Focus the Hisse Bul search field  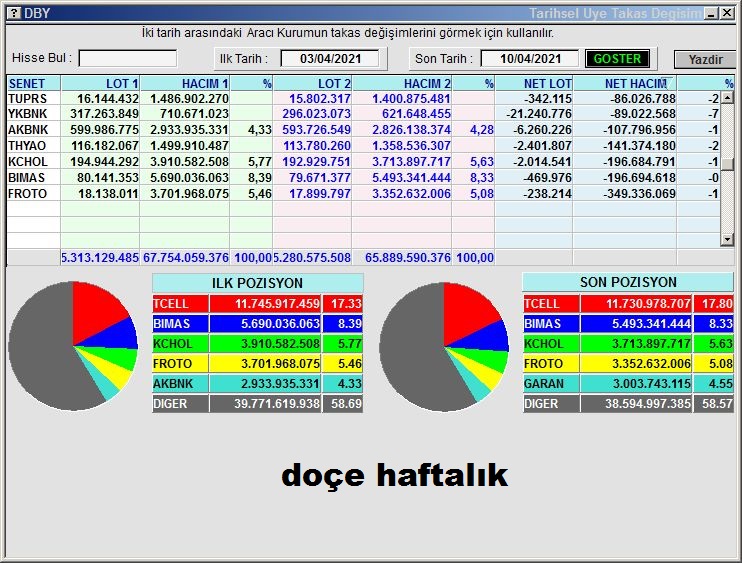(128, 59)
